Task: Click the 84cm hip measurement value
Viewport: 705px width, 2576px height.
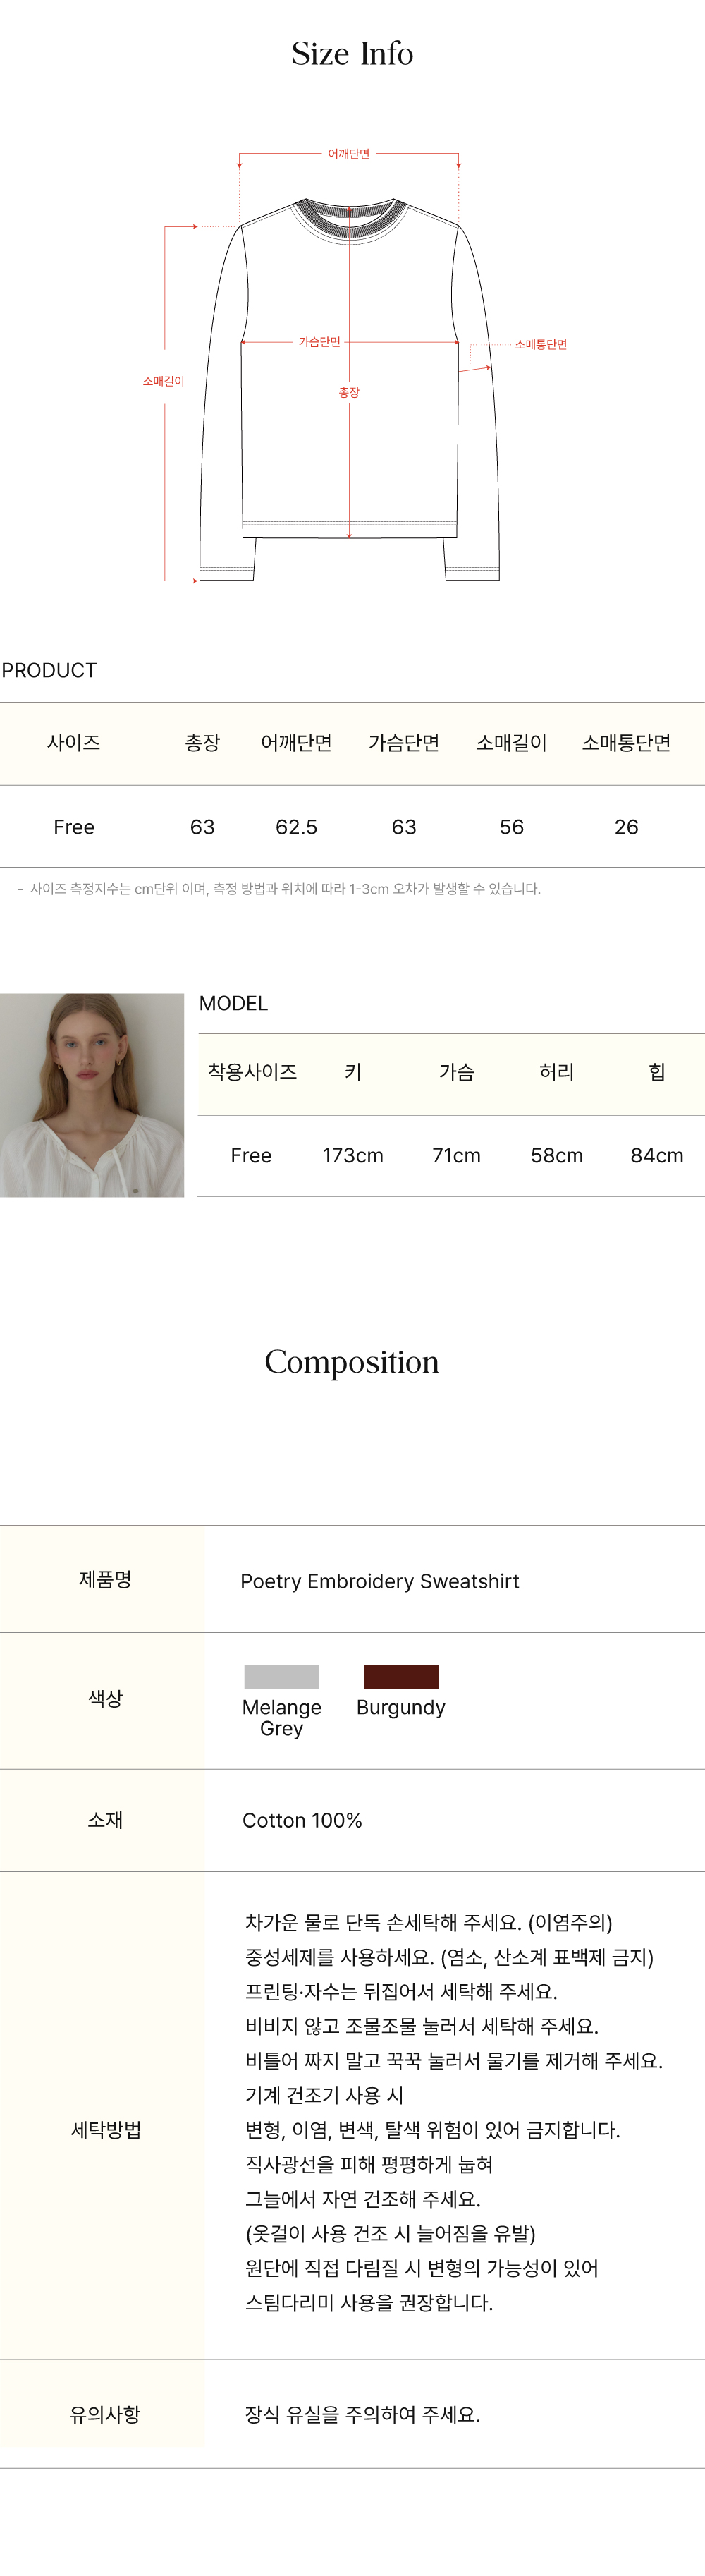Action: pyautogui.click(x=657, y=1156)
